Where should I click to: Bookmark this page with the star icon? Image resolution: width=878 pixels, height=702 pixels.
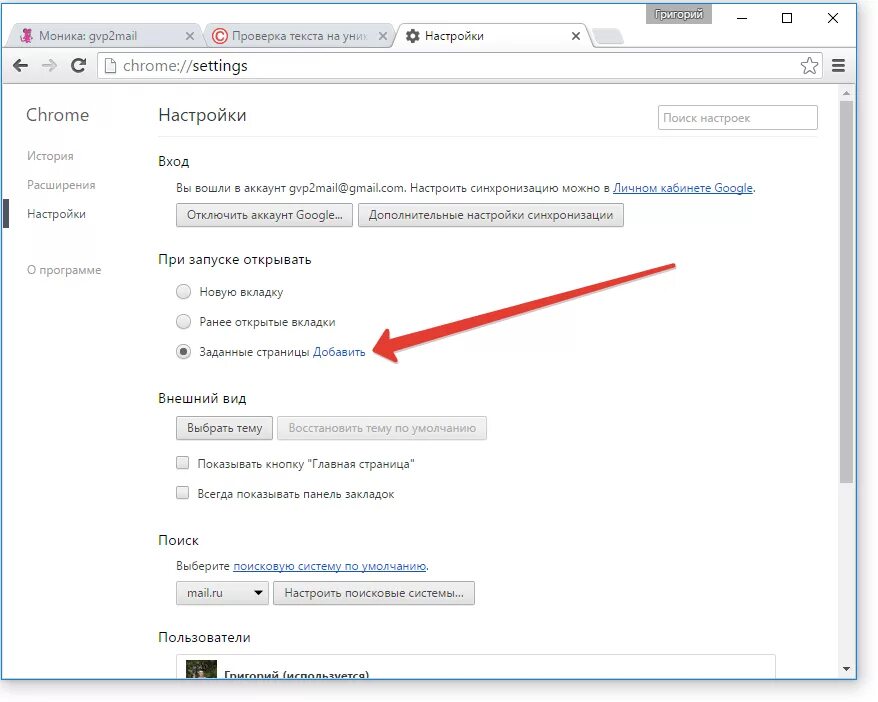809,65
